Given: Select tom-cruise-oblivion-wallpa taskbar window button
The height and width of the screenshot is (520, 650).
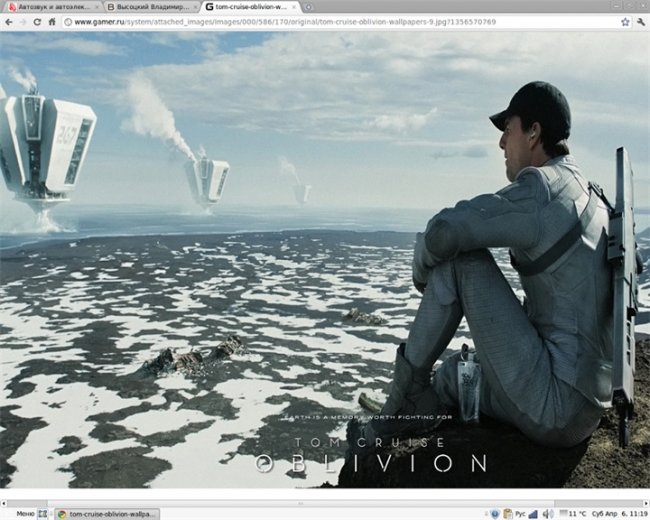Looking at the screenshot, I should (x=106, y=513).
